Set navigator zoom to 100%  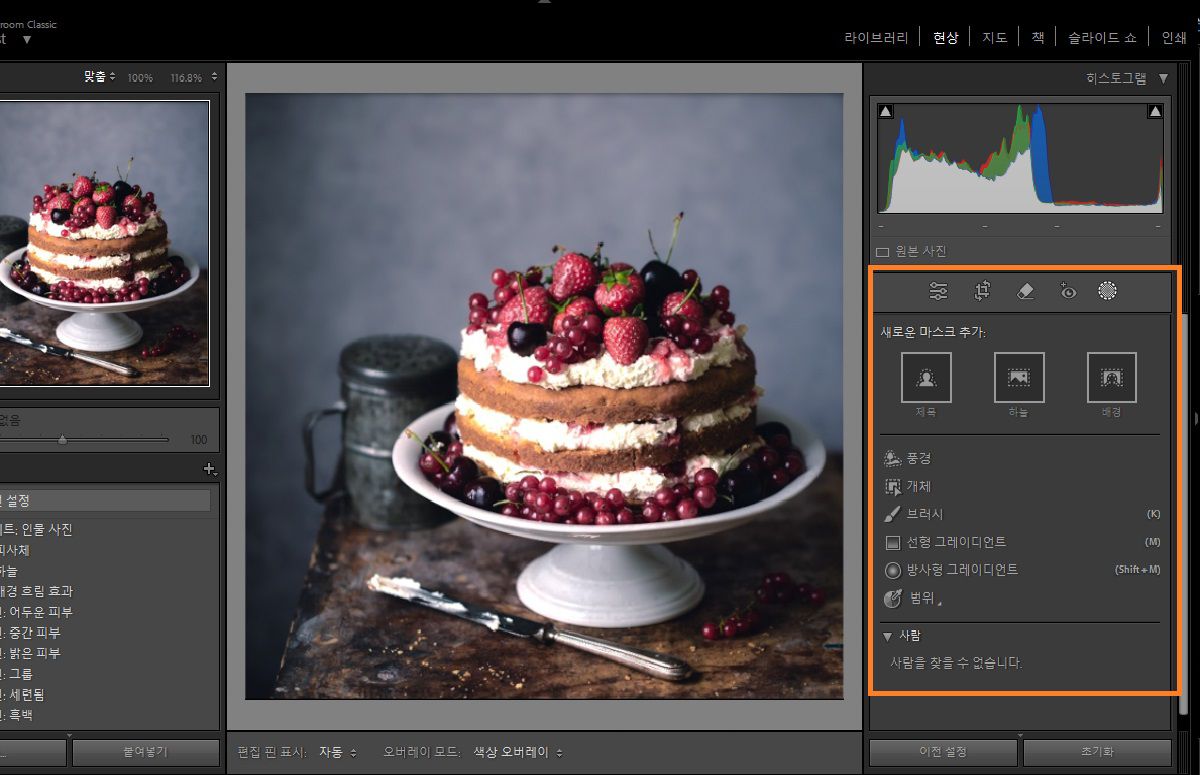[x=140, y=77]
